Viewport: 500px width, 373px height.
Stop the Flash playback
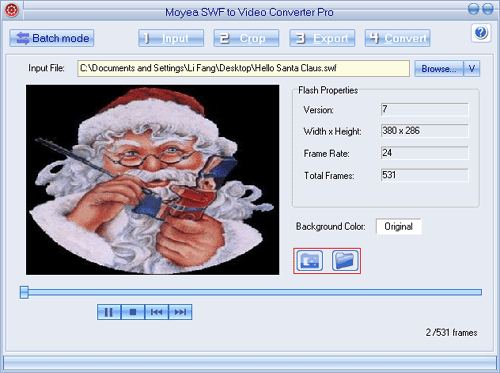[133, 312]
